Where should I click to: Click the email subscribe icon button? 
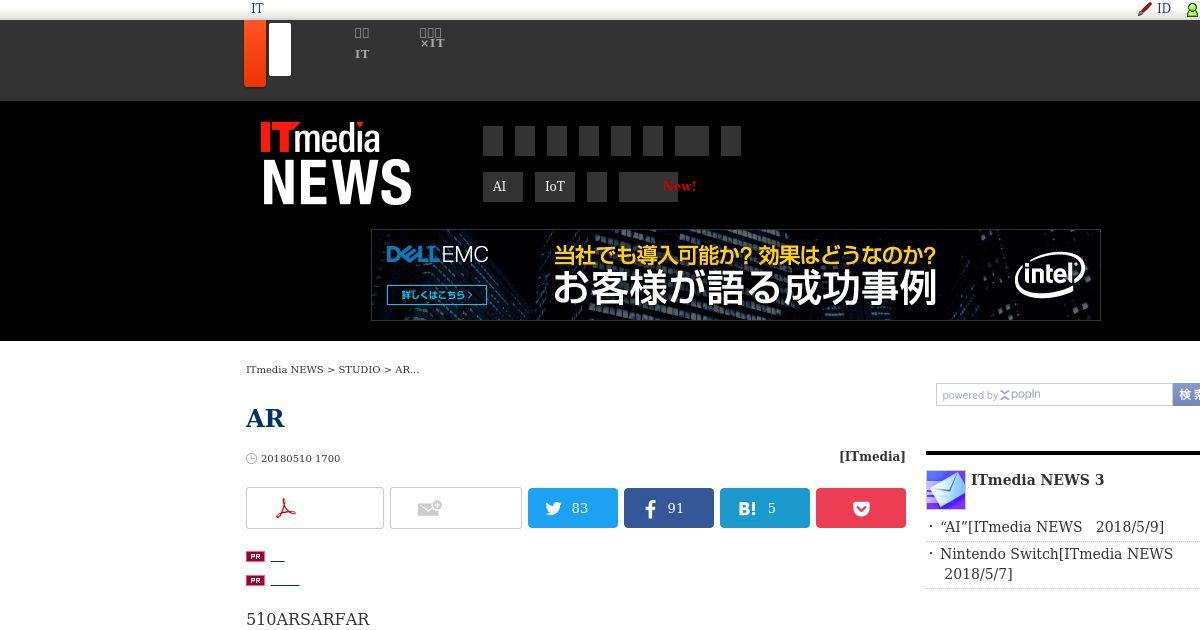(456, 508)
